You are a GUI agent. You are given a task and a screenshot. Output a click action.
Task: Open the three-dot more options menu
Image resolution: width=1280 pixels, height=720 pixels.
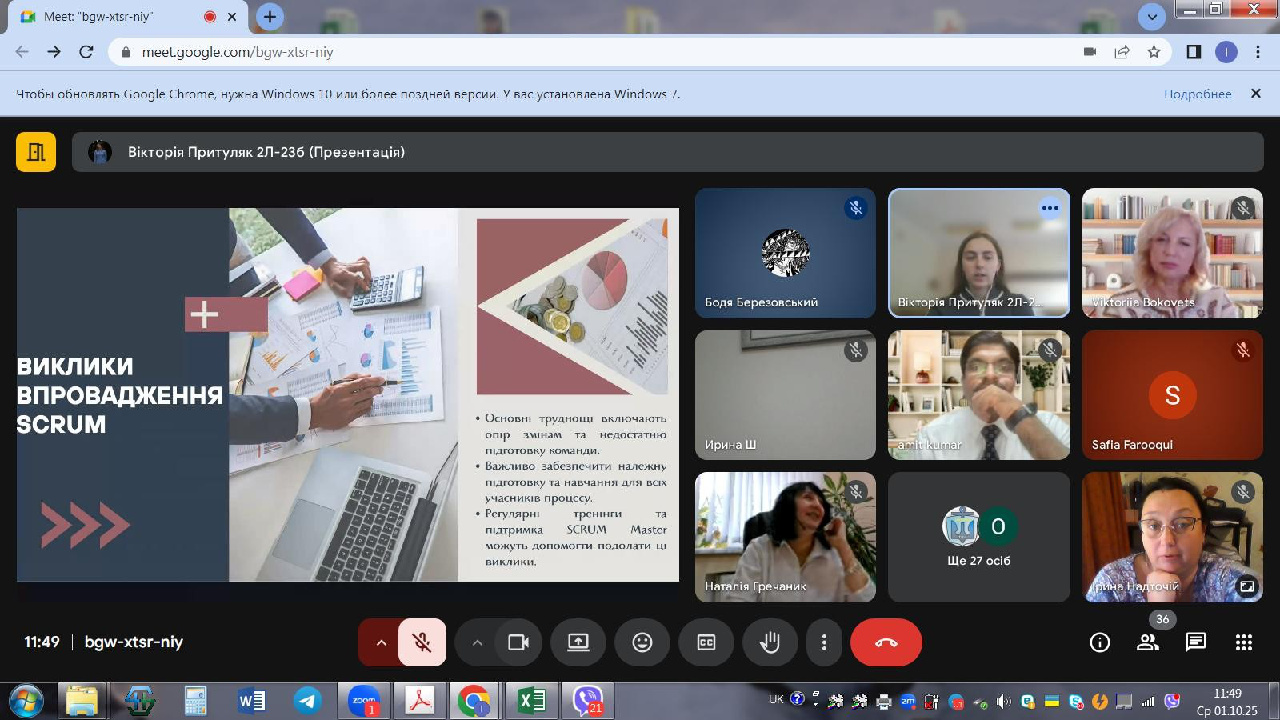coord(824,642)
